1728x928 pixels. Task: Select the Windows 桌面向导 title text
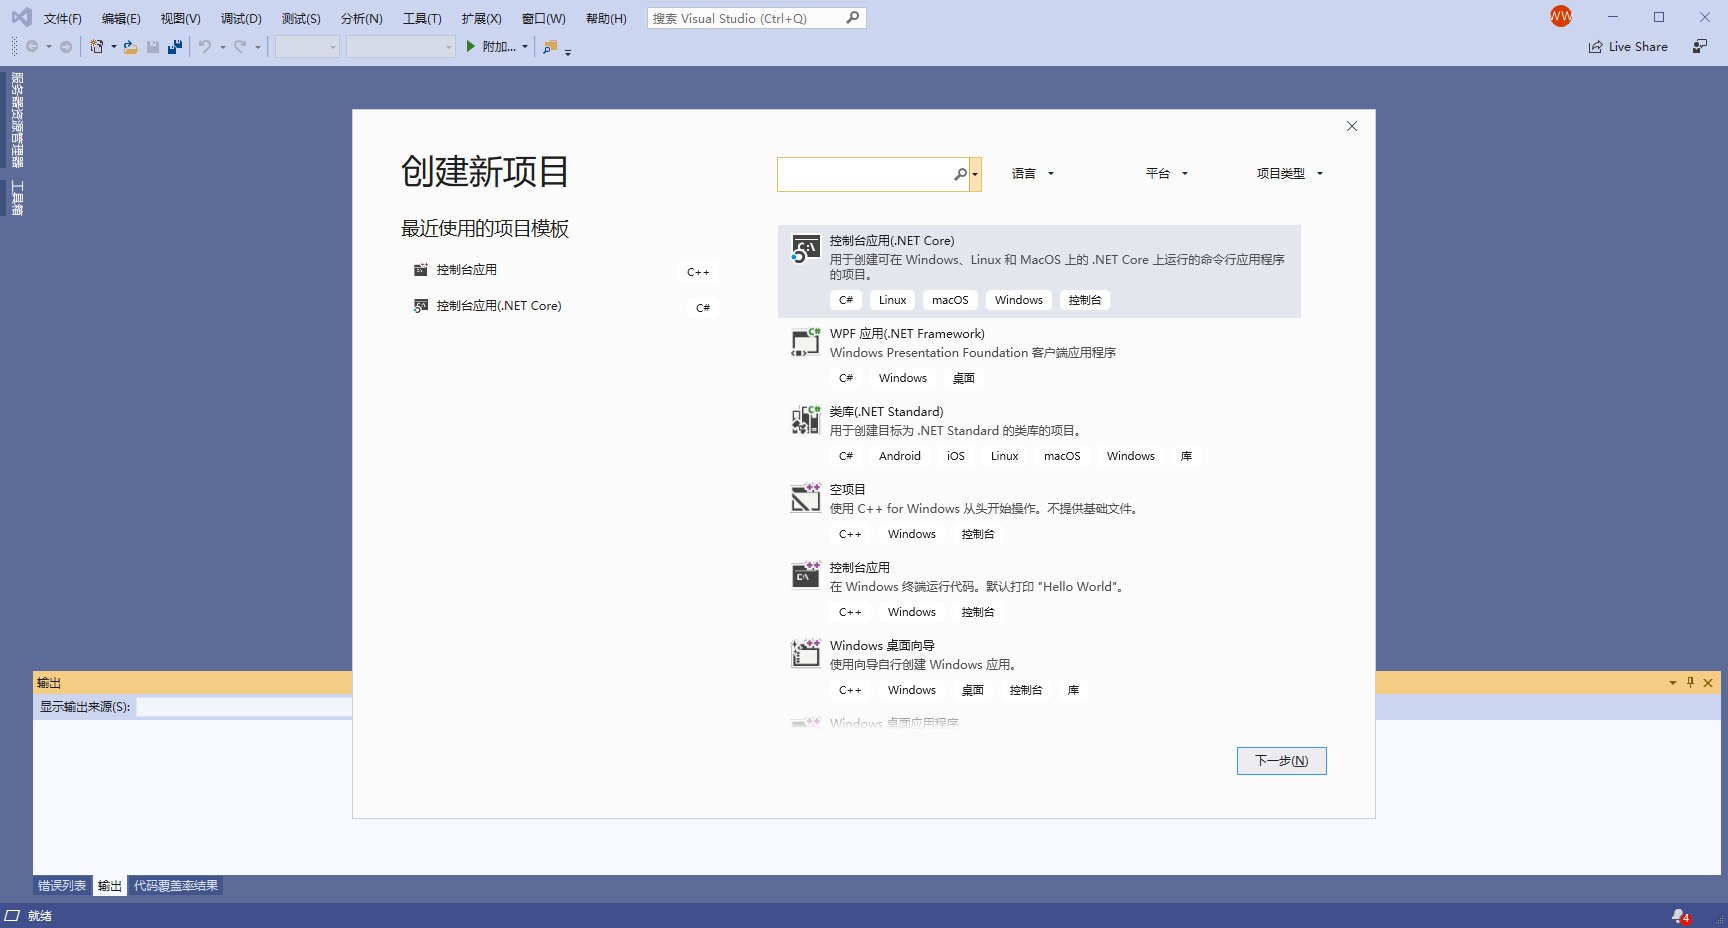882,646
